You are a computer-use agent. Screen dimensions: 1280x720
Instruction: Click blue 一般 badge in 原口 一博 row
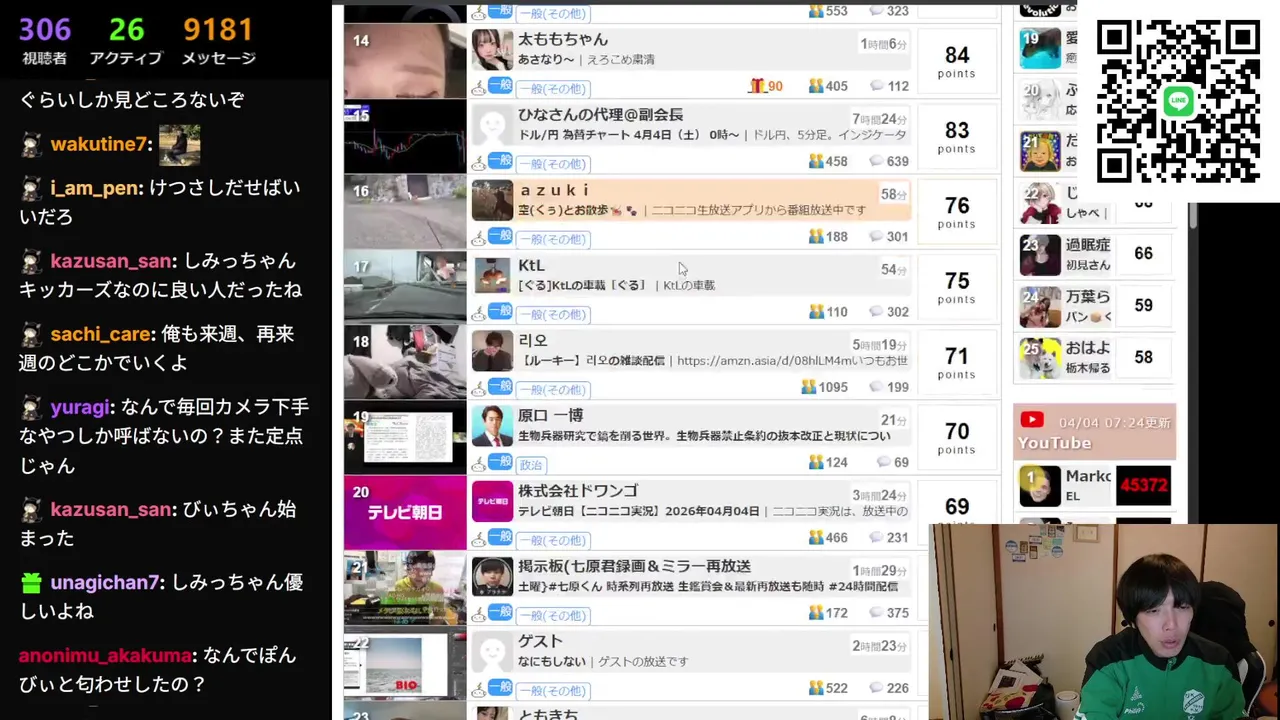(x=500, y=461)
